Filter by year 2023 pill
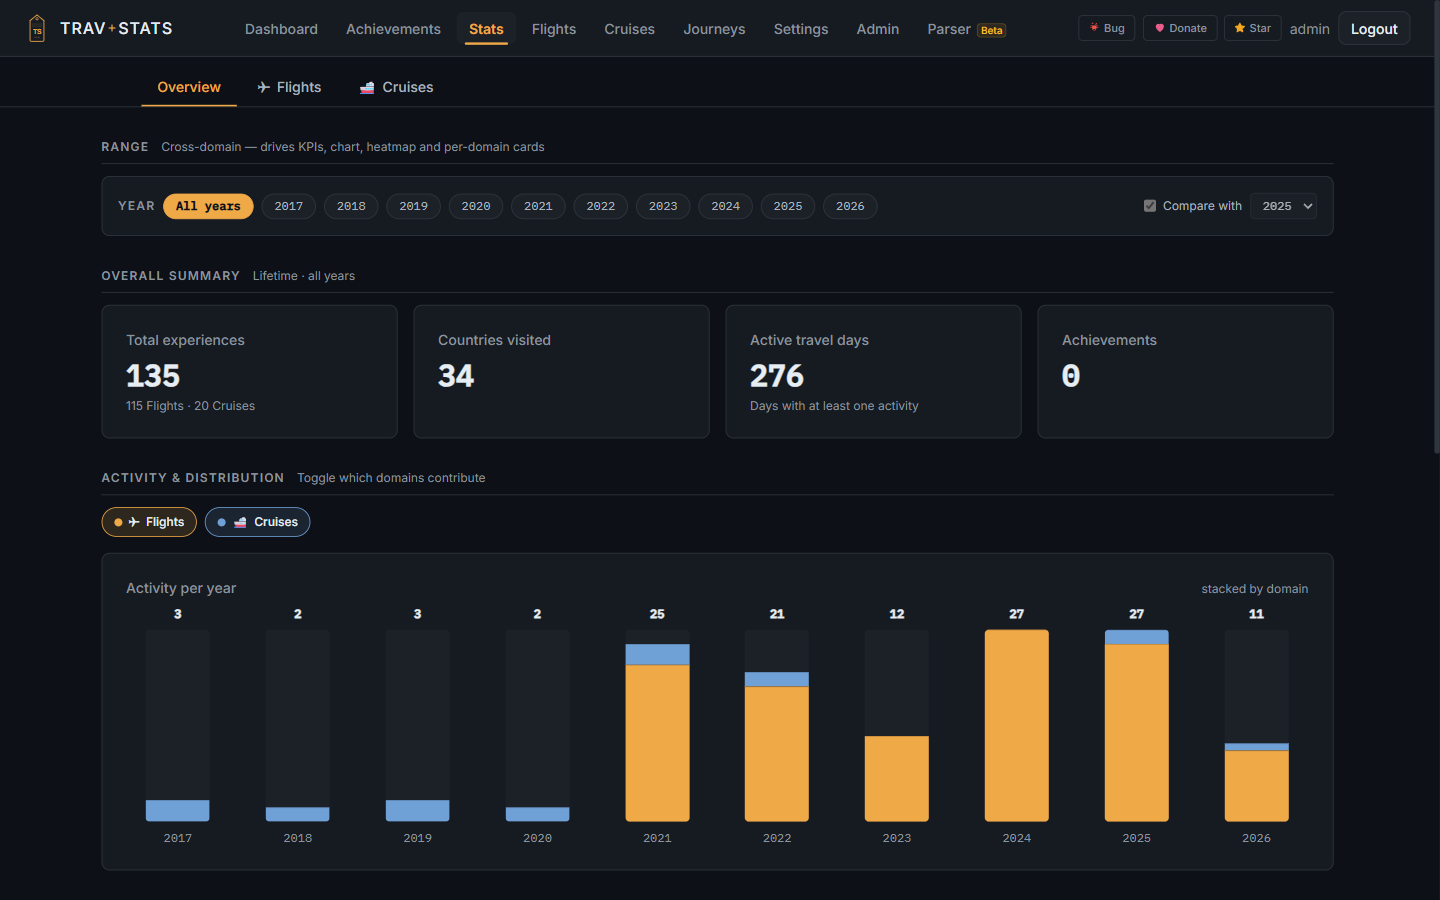Viewport: 1440px width, 900px height. coord(663,206)
